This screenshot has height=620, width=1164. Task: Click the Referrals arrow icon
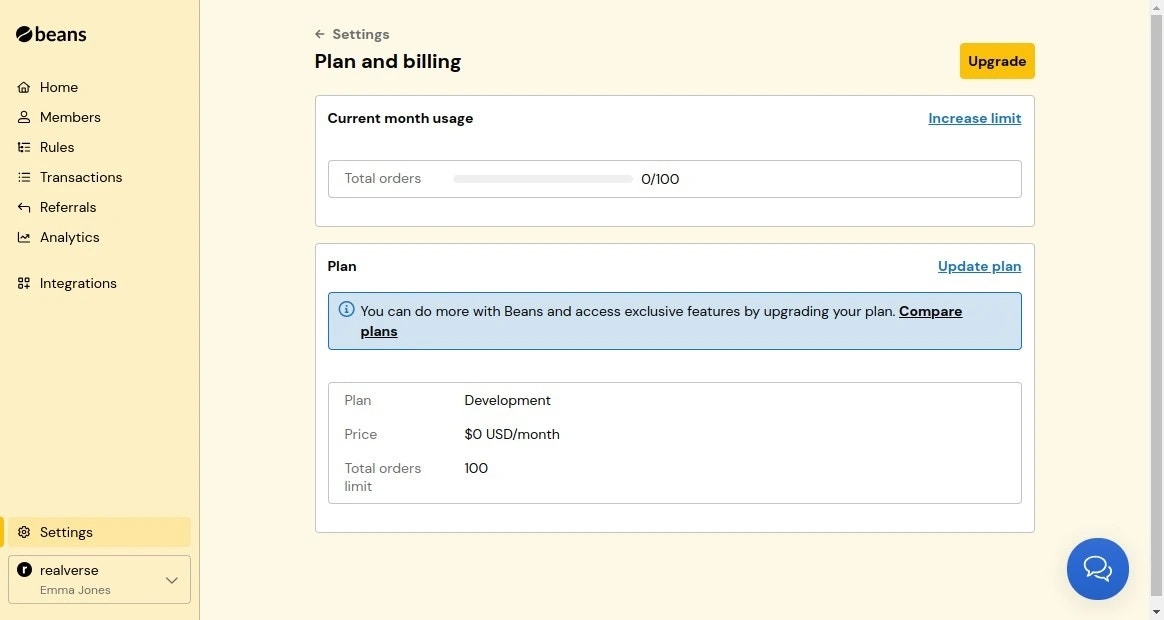(24, 208)
